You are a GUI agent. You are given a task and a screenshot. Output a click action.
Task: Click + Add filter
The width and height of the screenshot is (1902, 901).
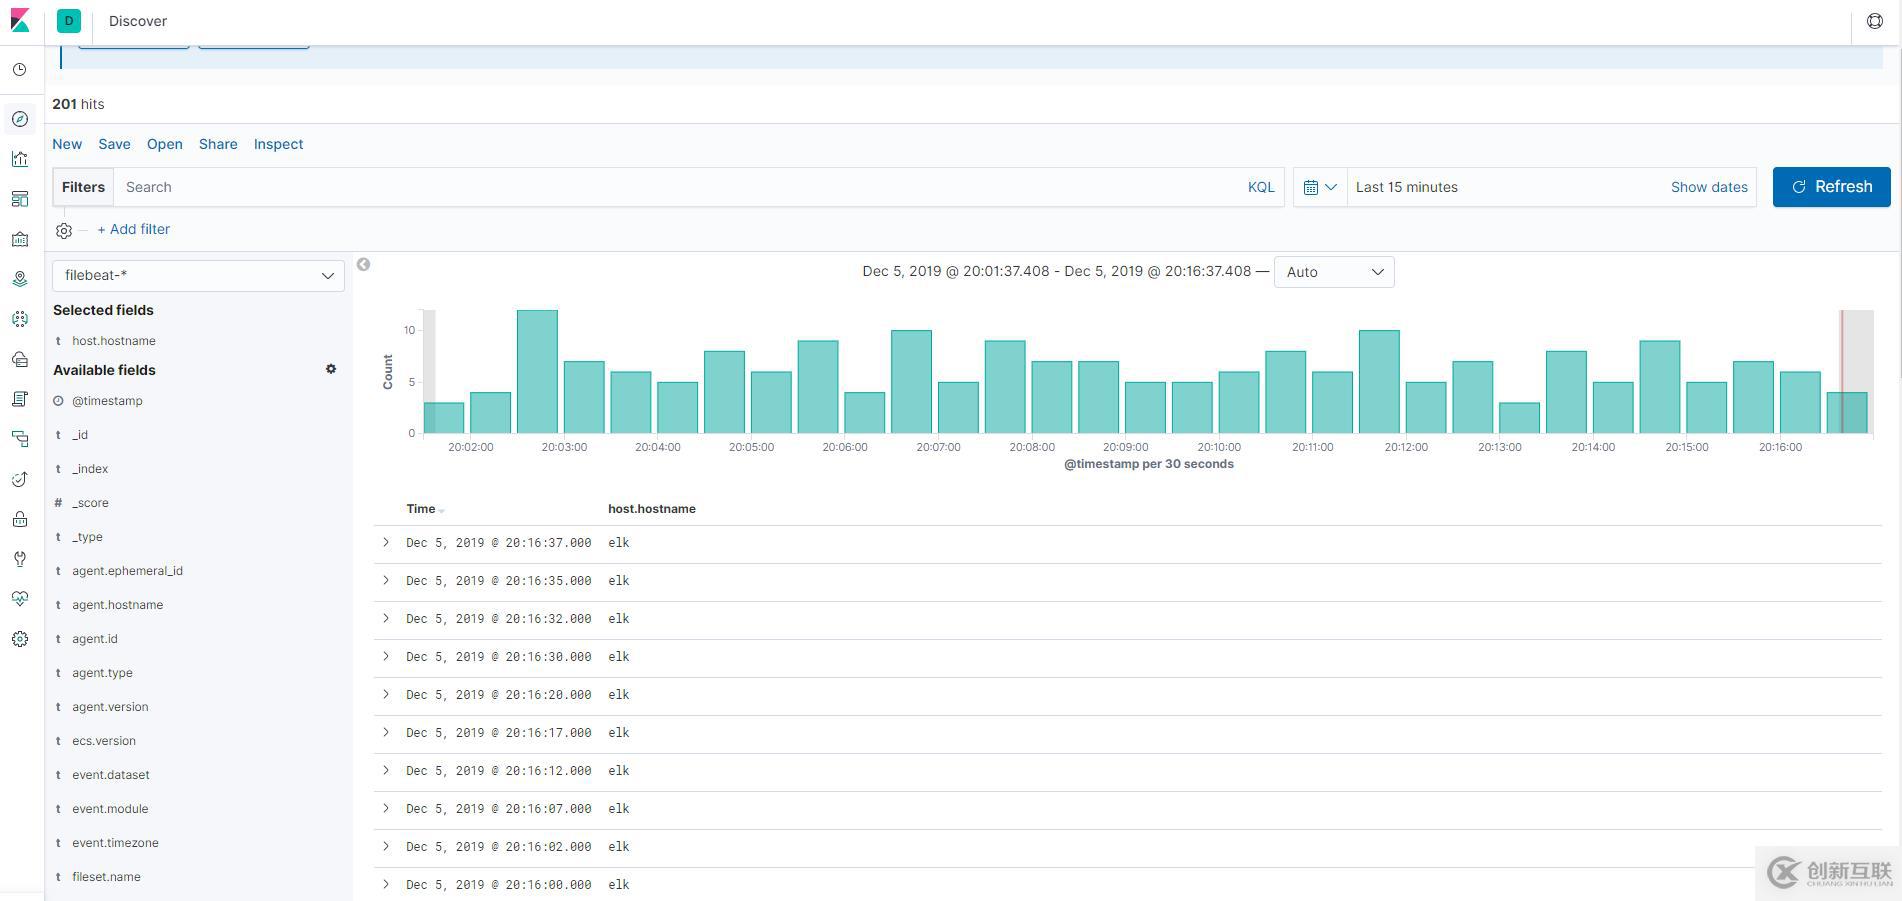(133, 229)
